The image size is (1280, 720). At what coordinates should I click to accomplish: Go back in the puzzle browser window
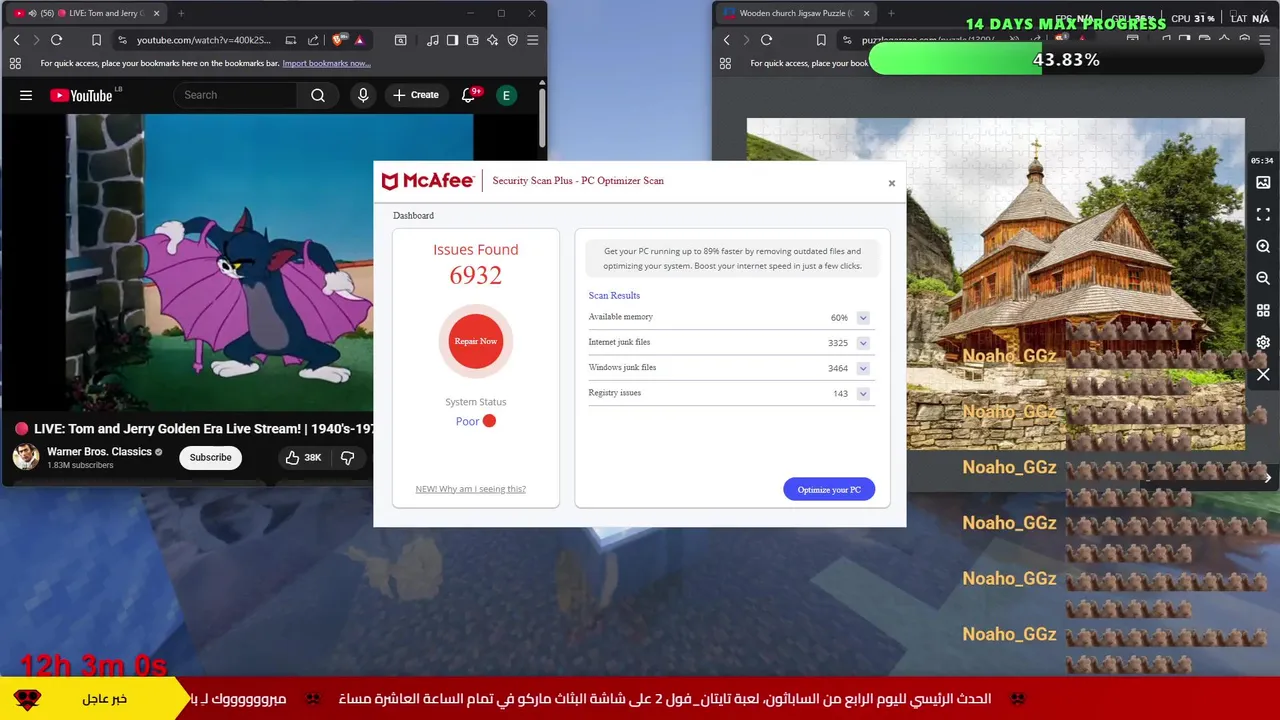(726, 40)
